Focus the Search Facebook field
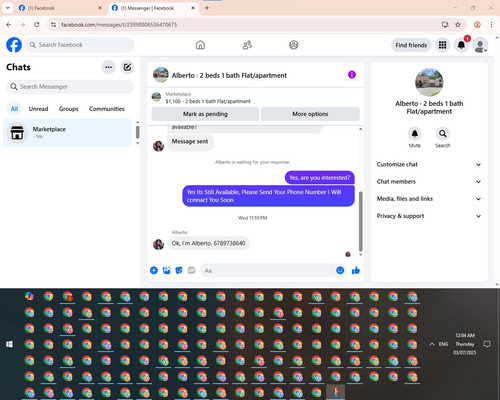The image size is (500, 400). click(80, 45)
